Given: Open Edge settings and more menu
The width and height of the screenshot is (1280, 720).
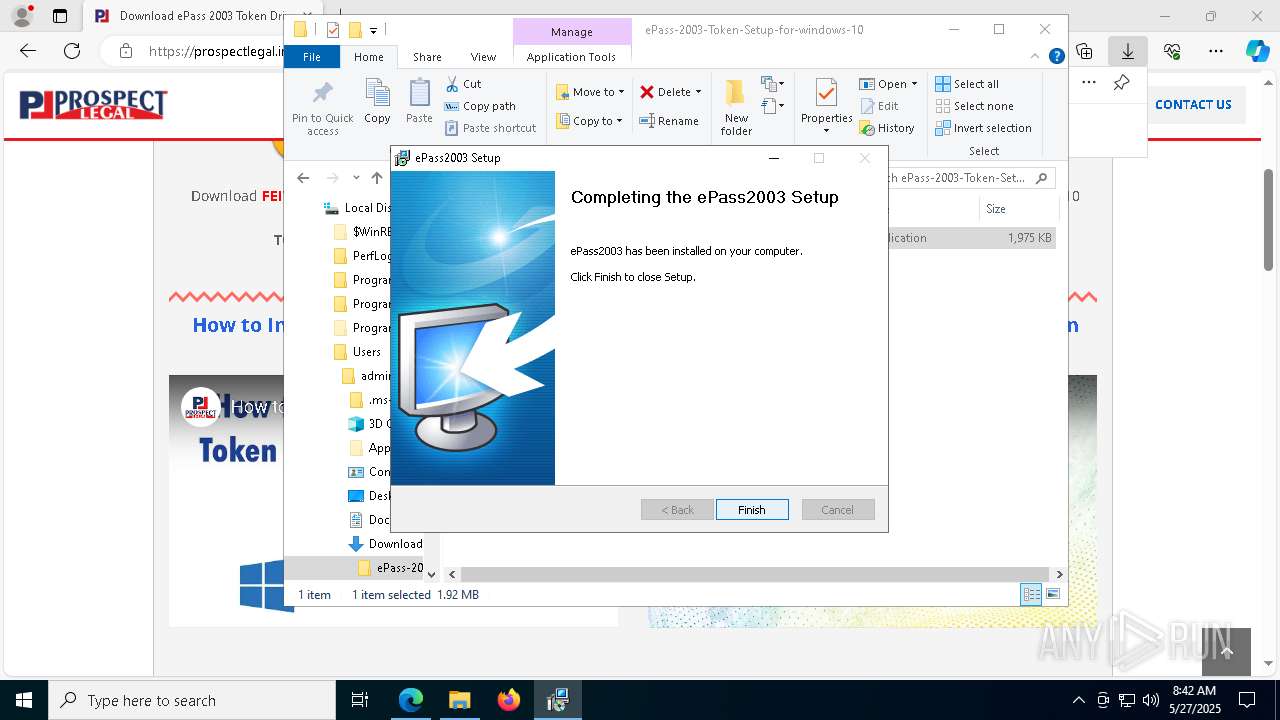Looking at the screenshot, I should point(1216,51).
